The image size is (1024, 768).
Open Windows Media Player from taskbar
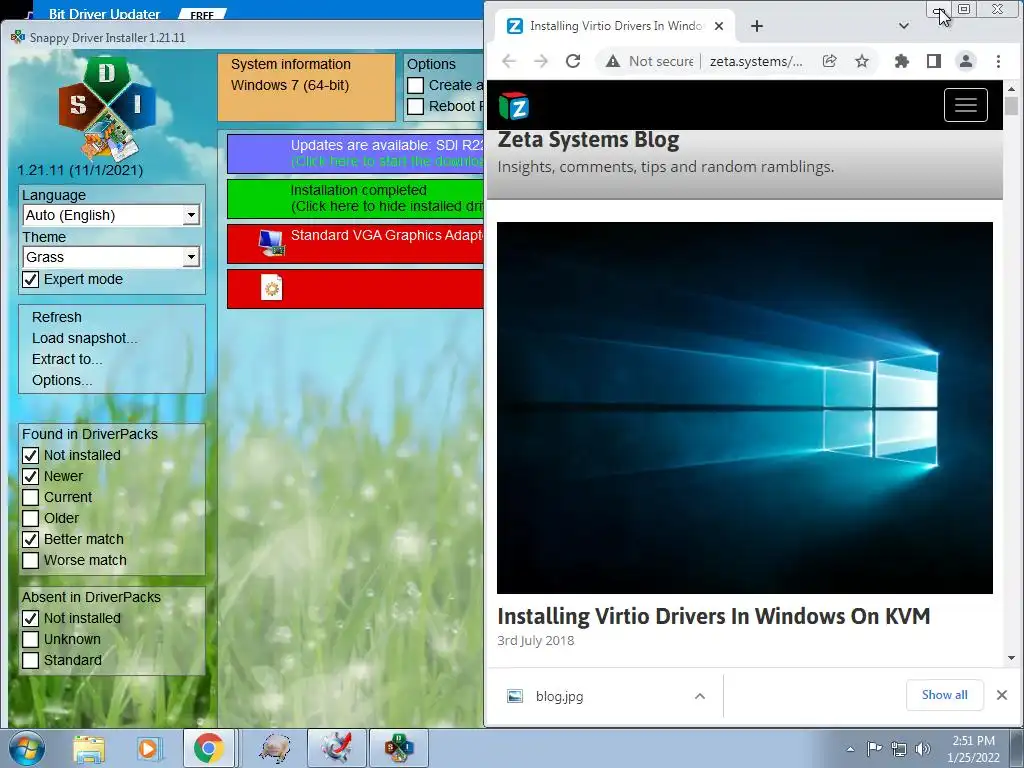(x=148, y=748)
